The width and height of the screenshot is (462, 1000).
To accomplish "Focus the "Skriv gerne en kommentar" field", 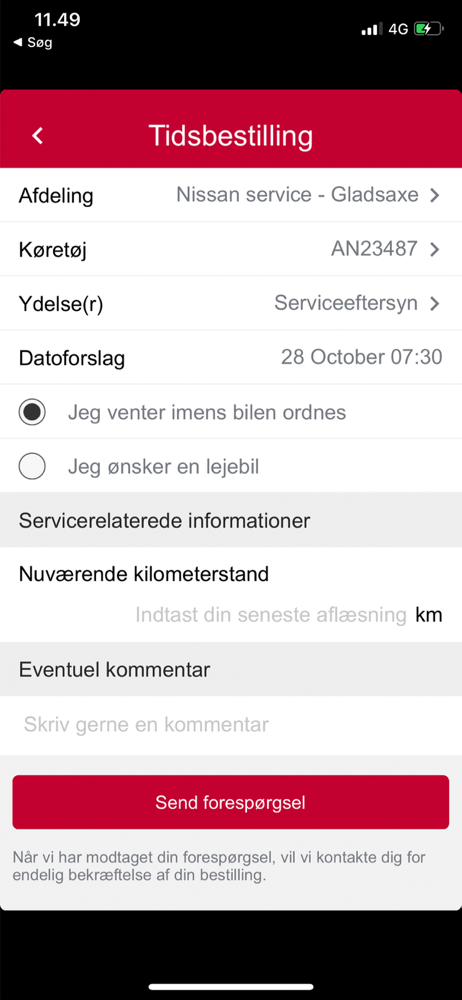I will [x=231, y=725].
